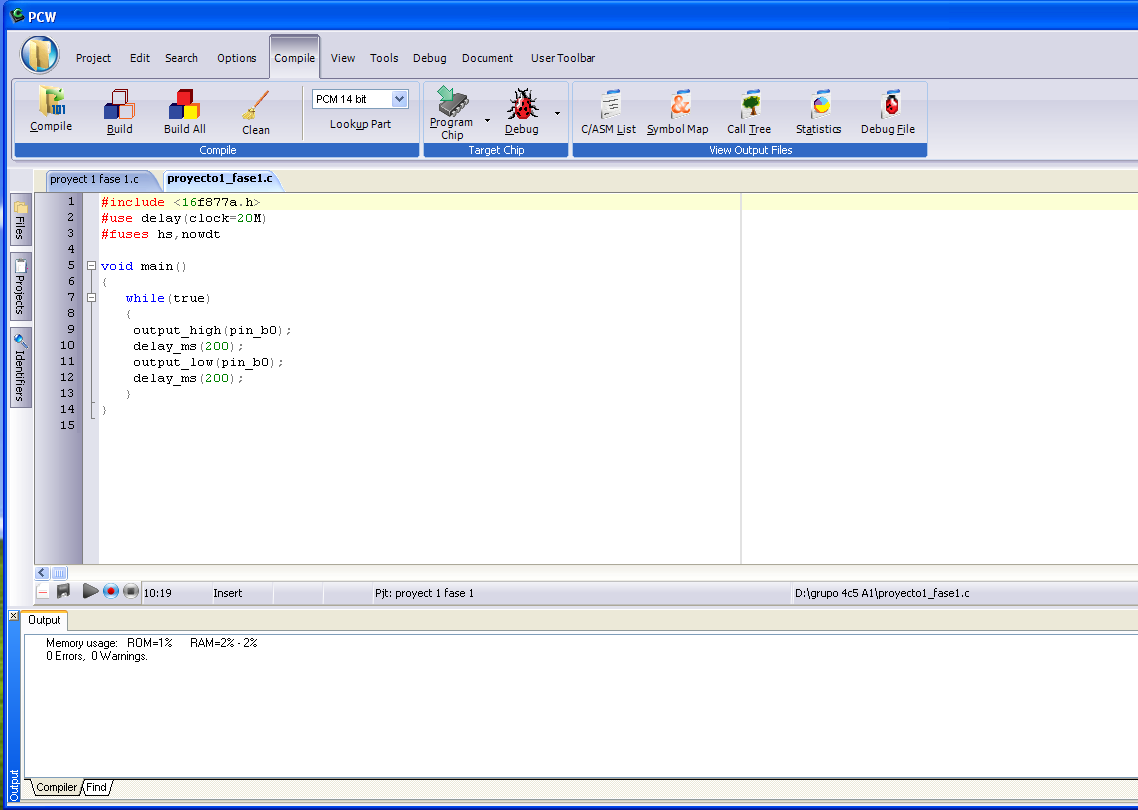Screen dimensions: 1138x810
Task: Collapse the main function code fold
Action: pyautogui.click(x=91, y=266)
